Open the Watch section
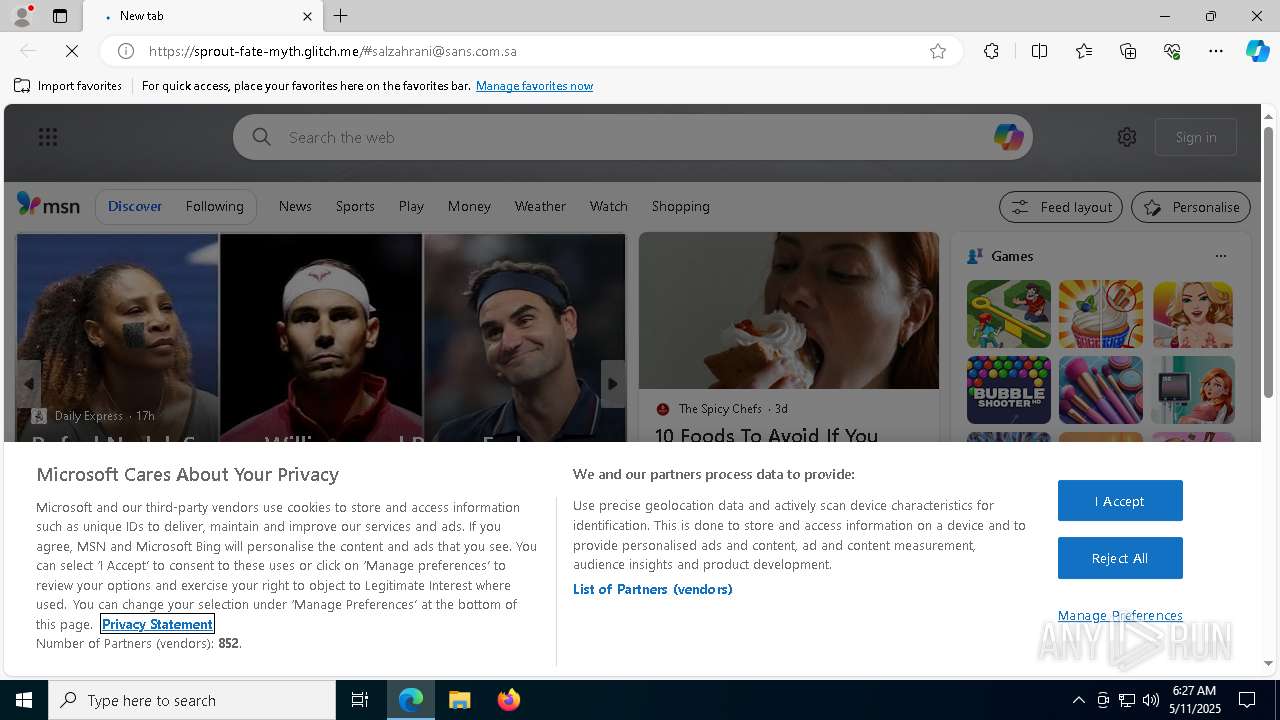The image size is (1280, 720). (608, 206)
